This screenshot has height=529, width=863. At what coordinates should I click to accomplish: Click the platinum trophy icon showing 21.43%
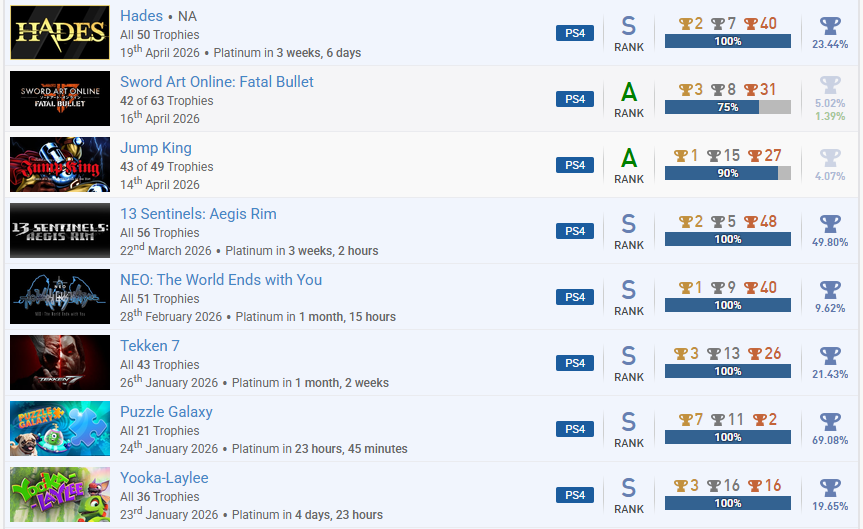click(830, 356)
